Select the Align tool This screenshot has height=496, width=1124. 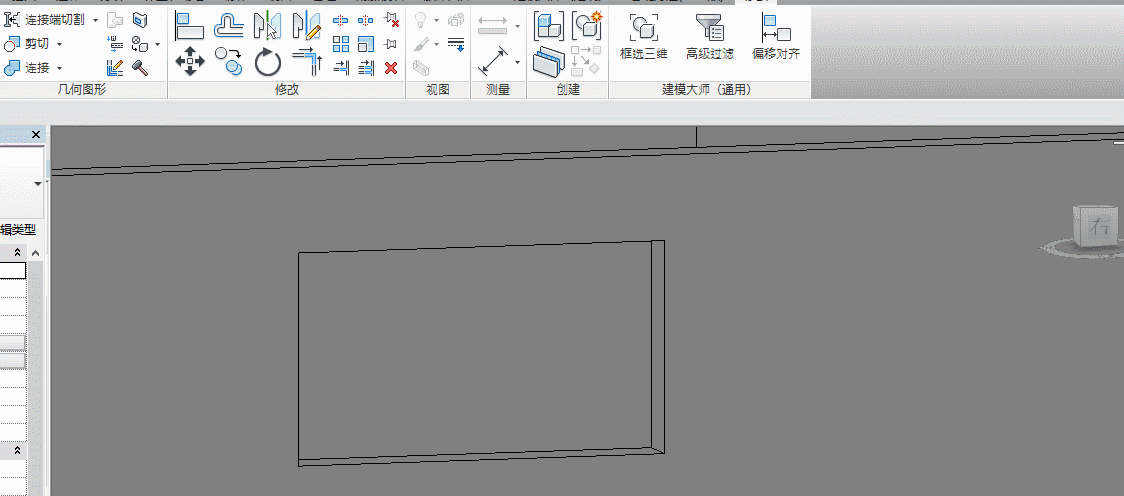[189, 26]
